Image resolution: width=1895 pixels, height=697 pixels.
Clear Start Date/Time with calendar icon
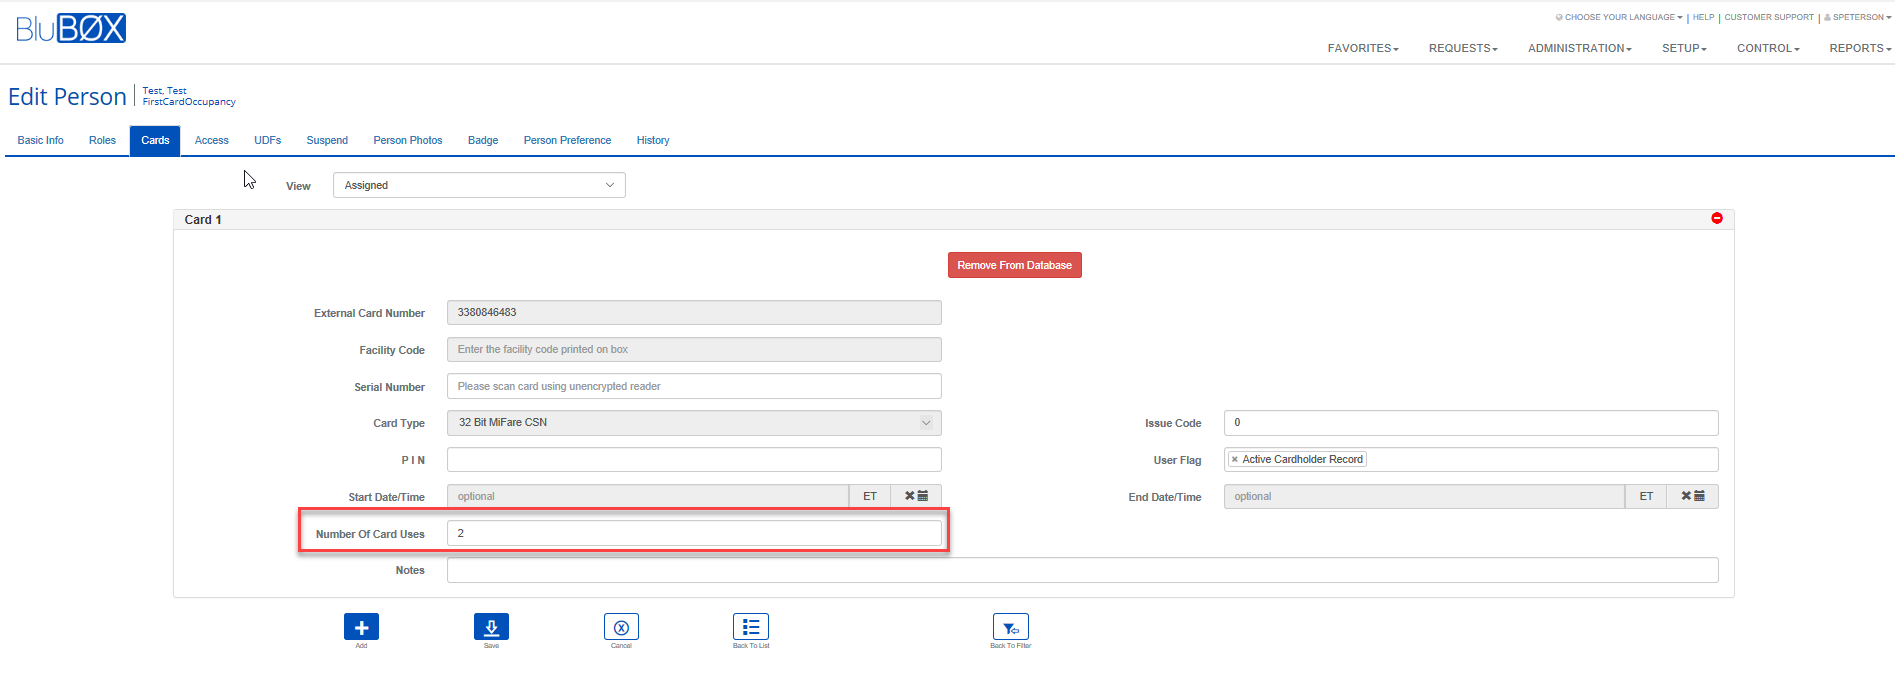coord(916,496)
